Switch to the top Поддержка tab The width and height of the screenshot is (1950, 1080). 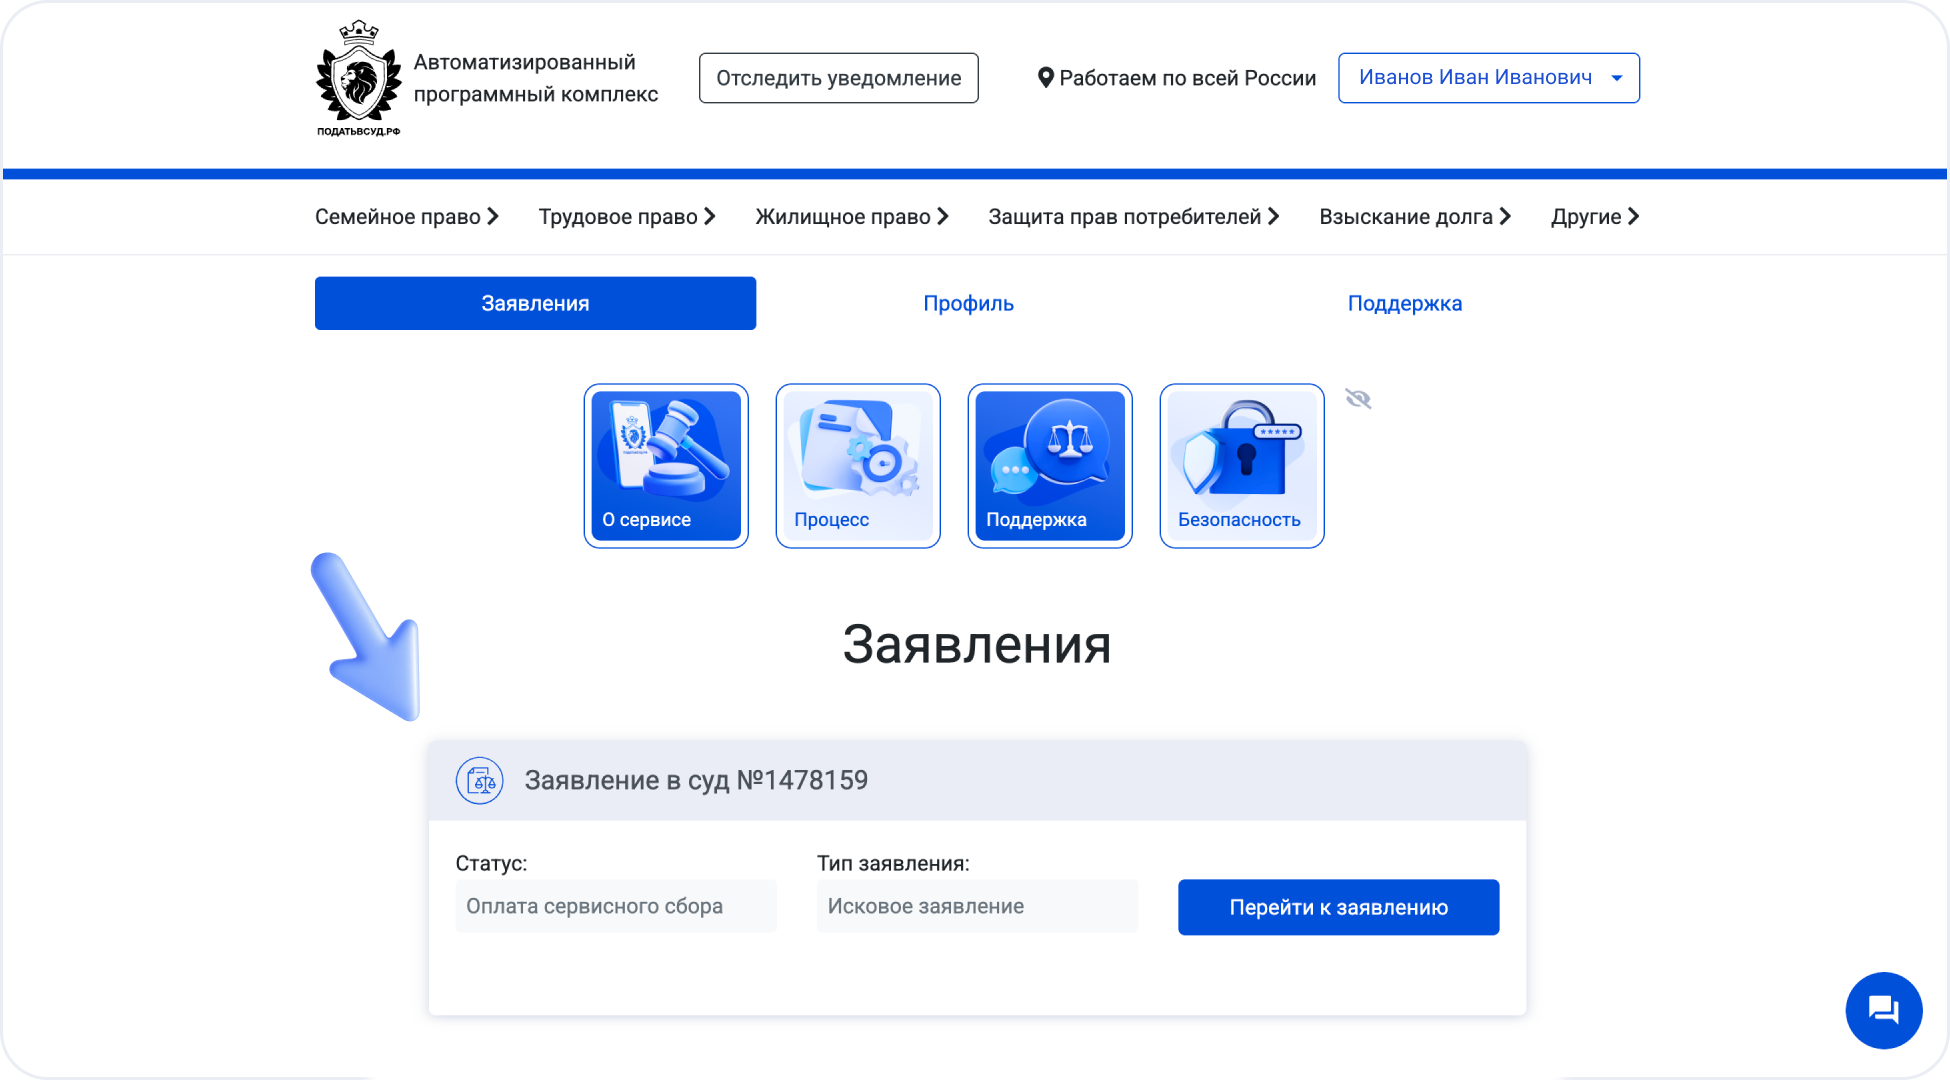tap(1404, 303)
